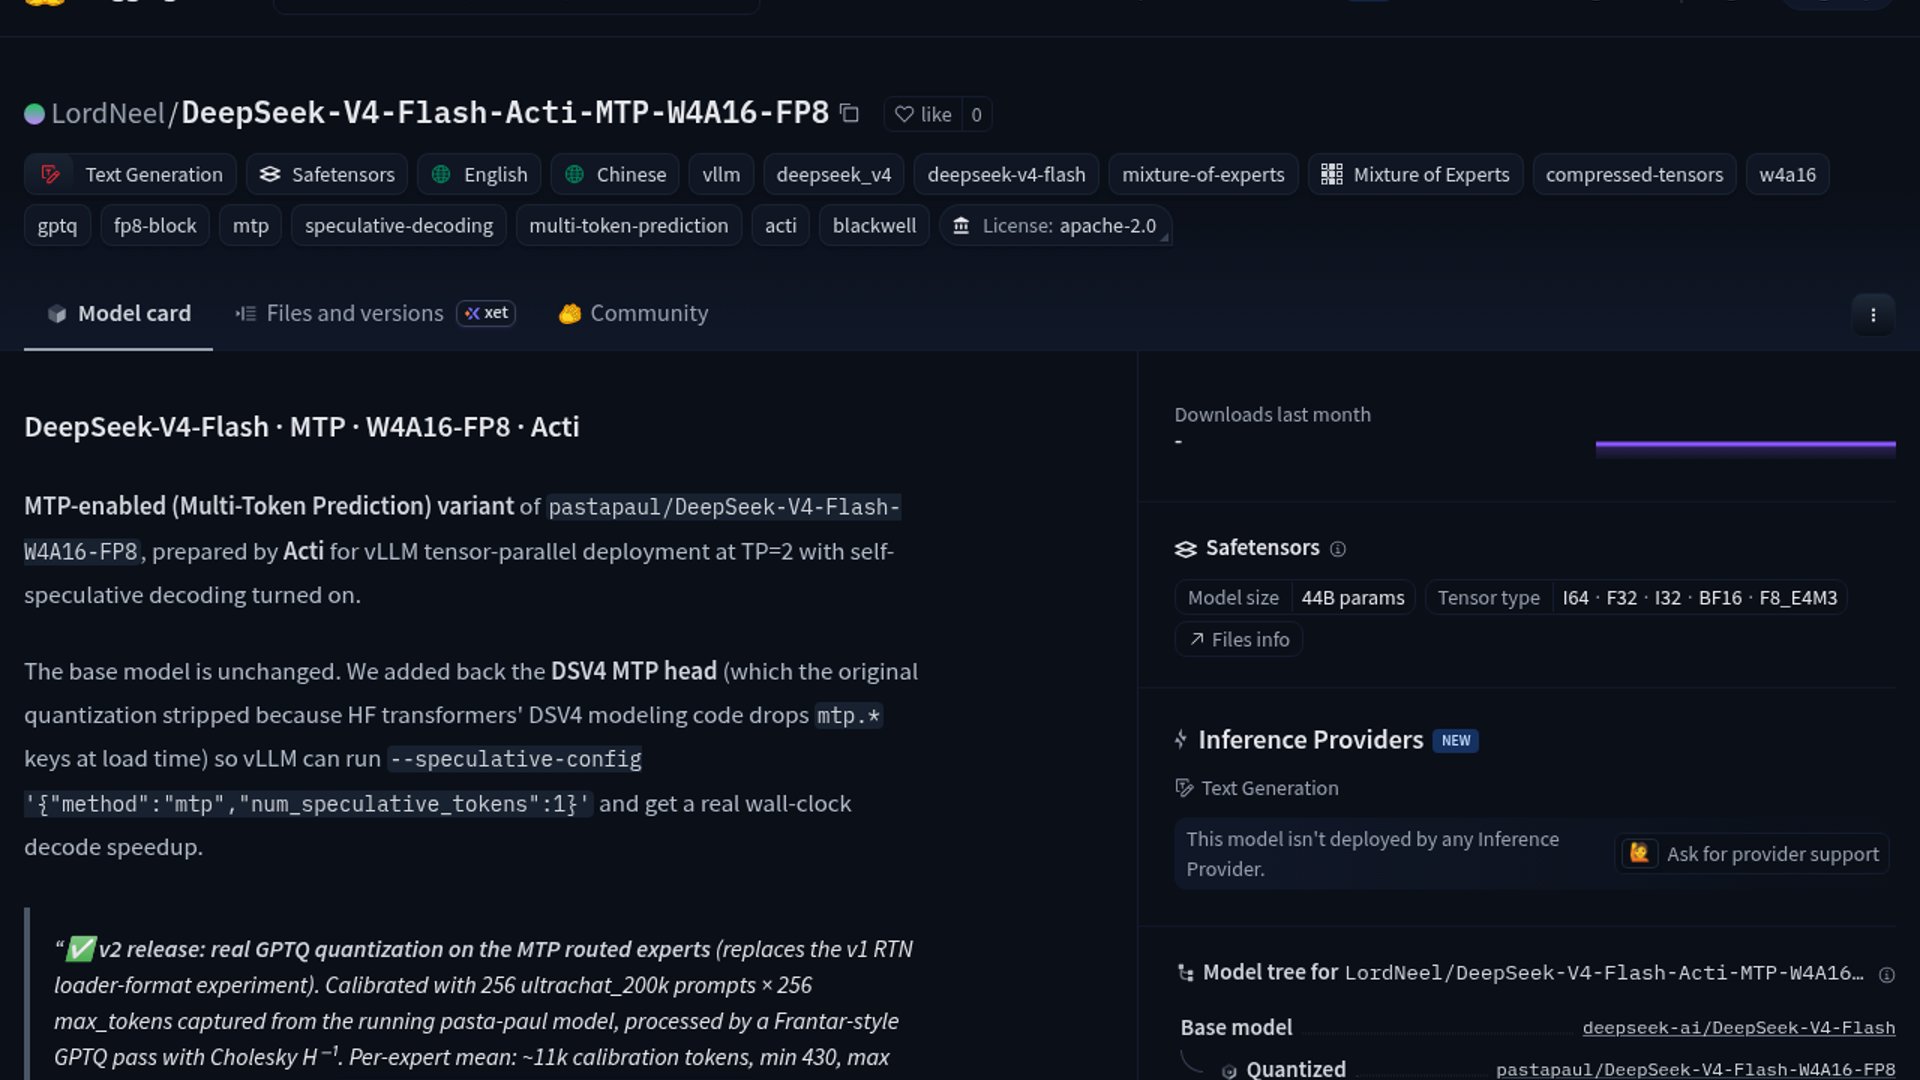Open the Model card tab
1920x1080 pixels.
click(118, 314)
